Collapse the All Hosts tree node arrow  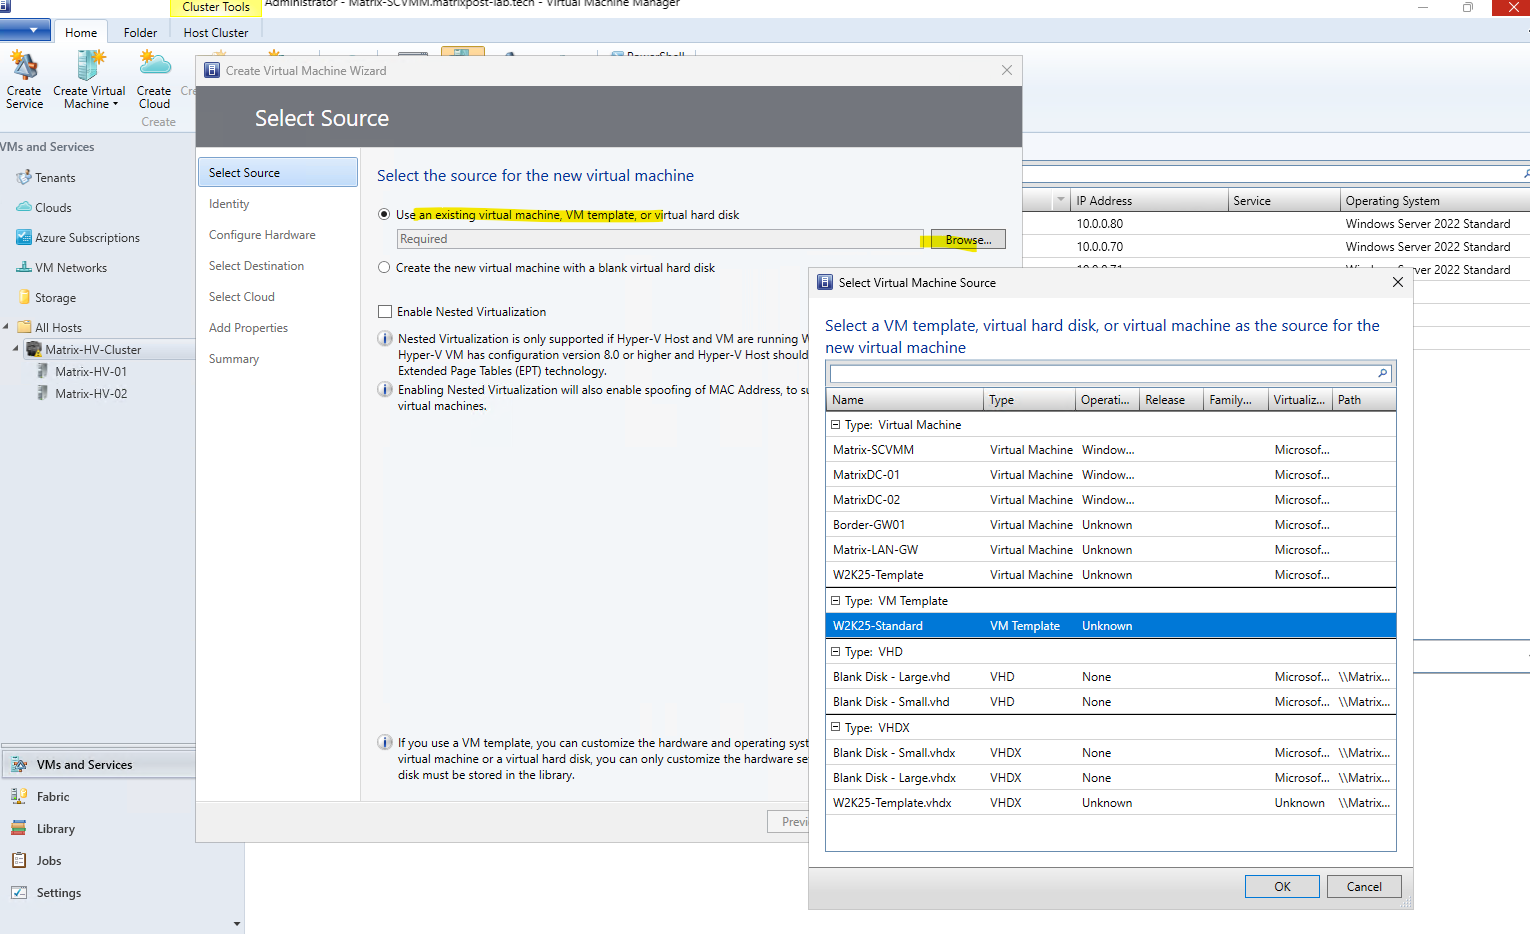[6, 327]
